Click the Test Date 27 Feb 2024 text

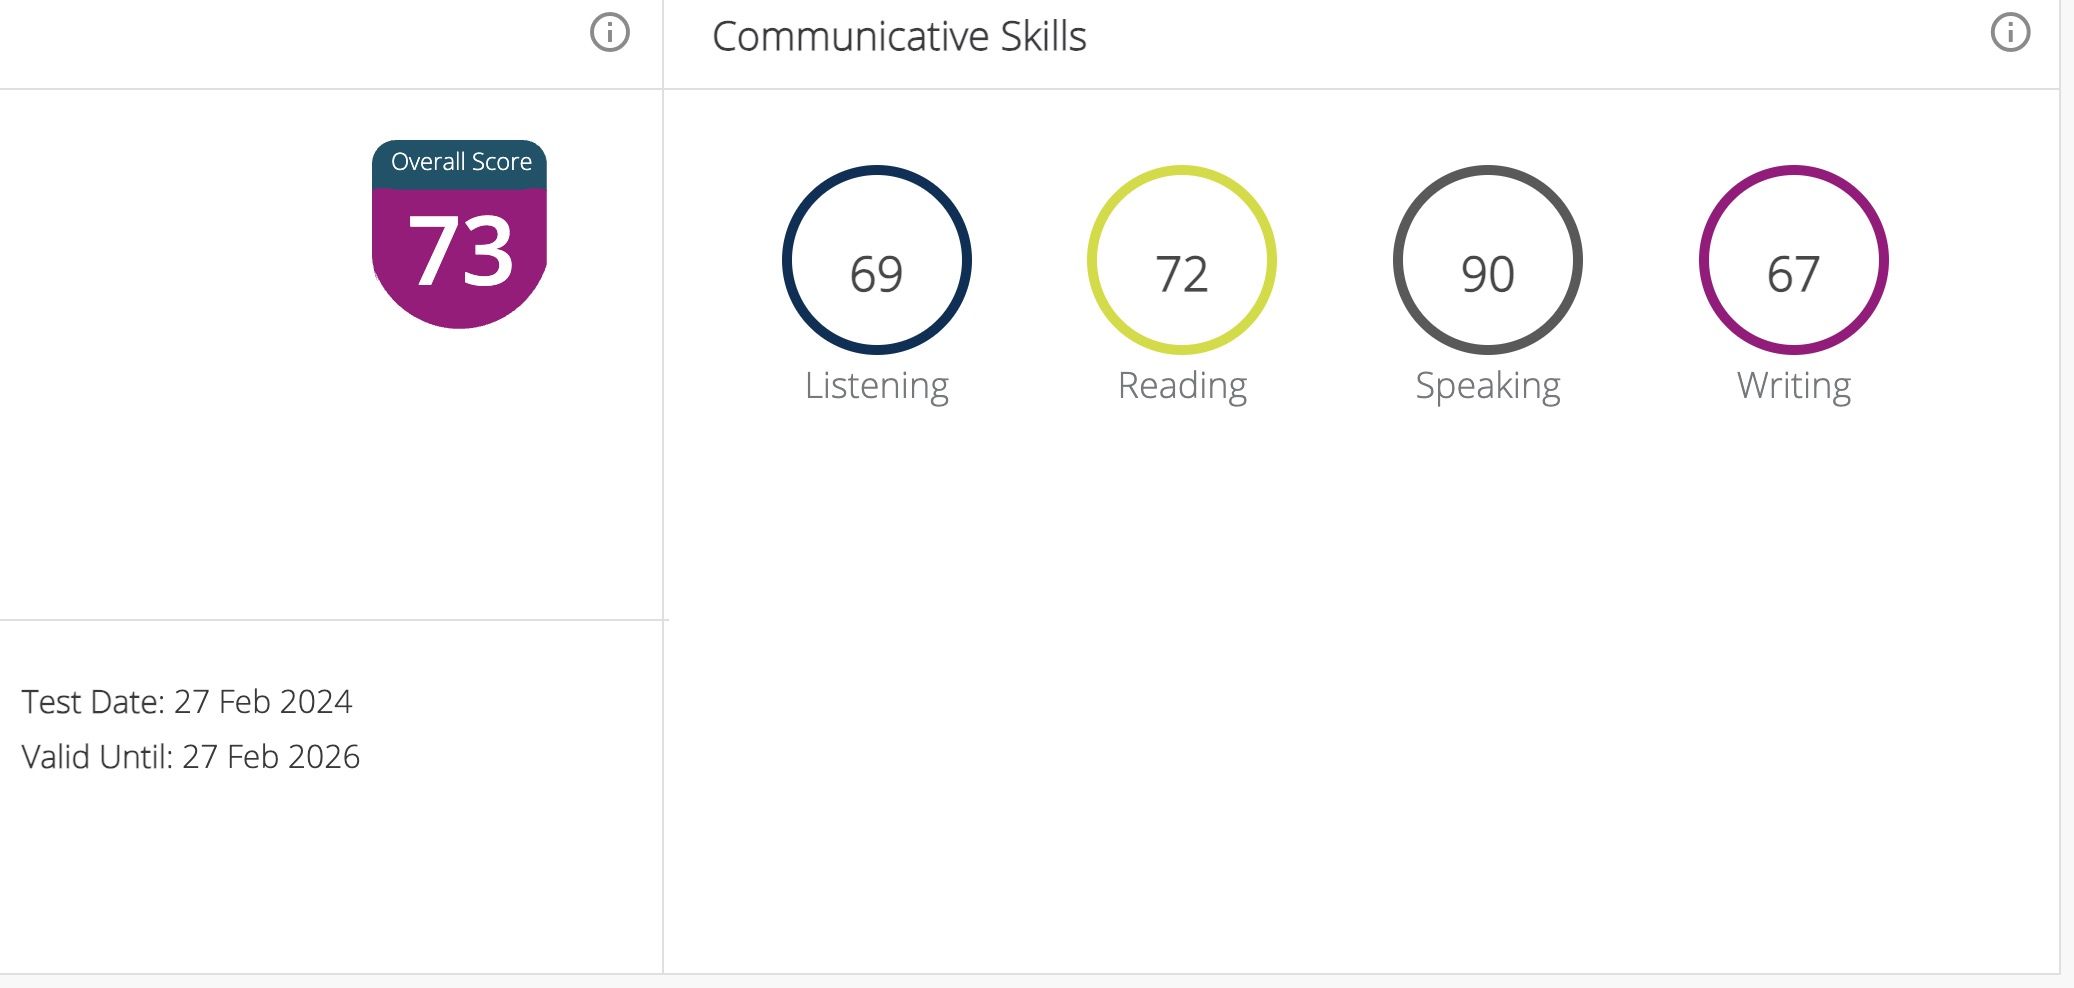(x=187, y=702)
